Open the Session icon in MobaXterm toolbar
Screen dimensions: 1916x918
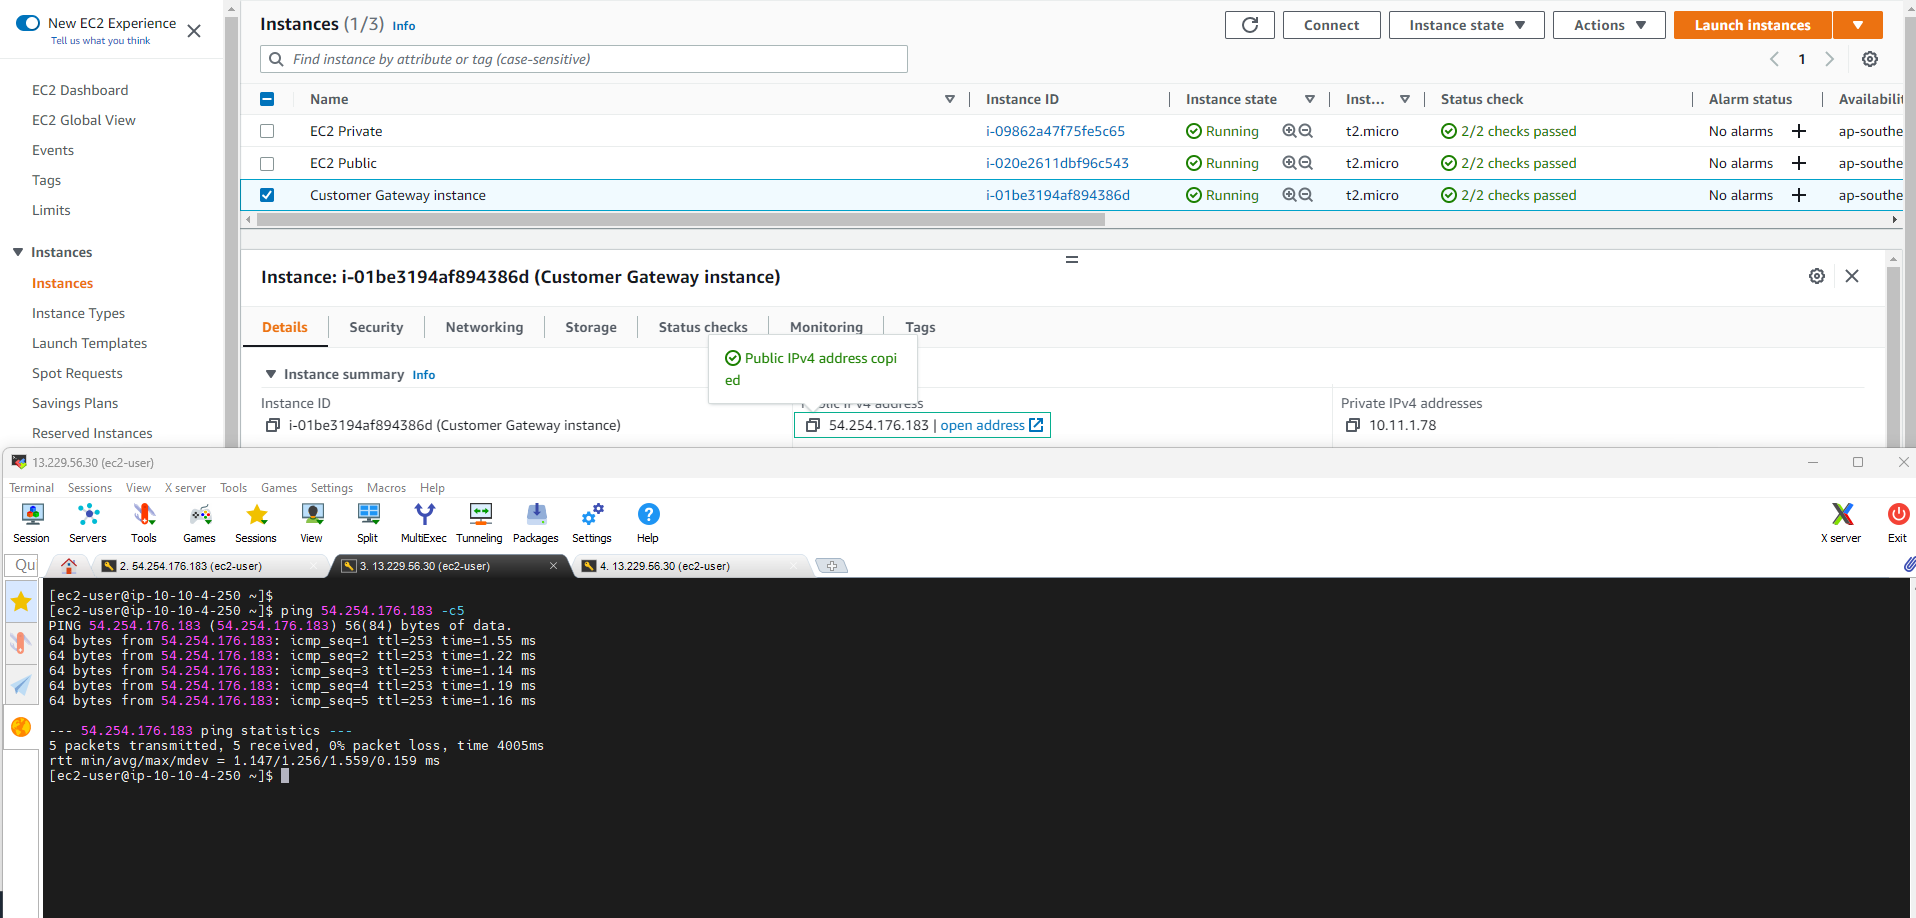[x=32, y=523]
